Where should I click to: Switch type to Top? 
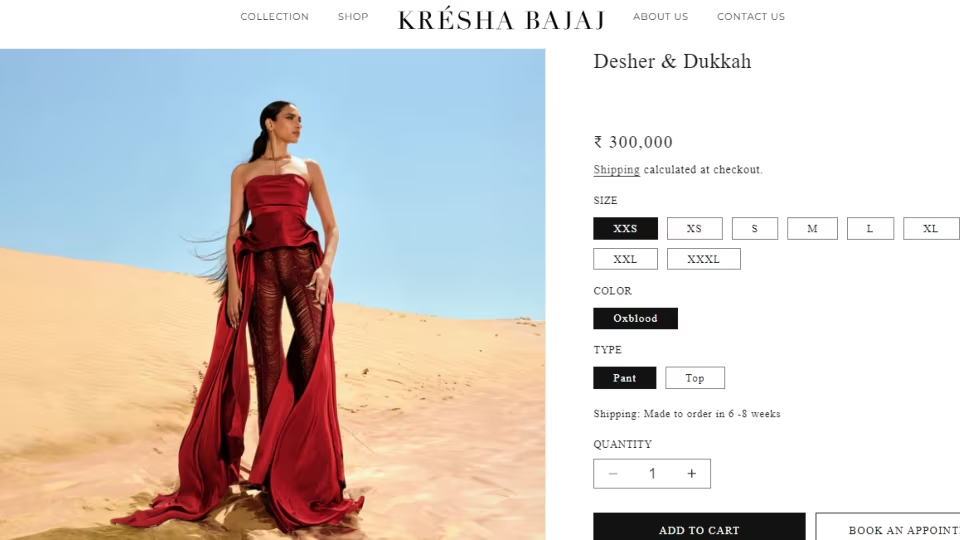695,378
